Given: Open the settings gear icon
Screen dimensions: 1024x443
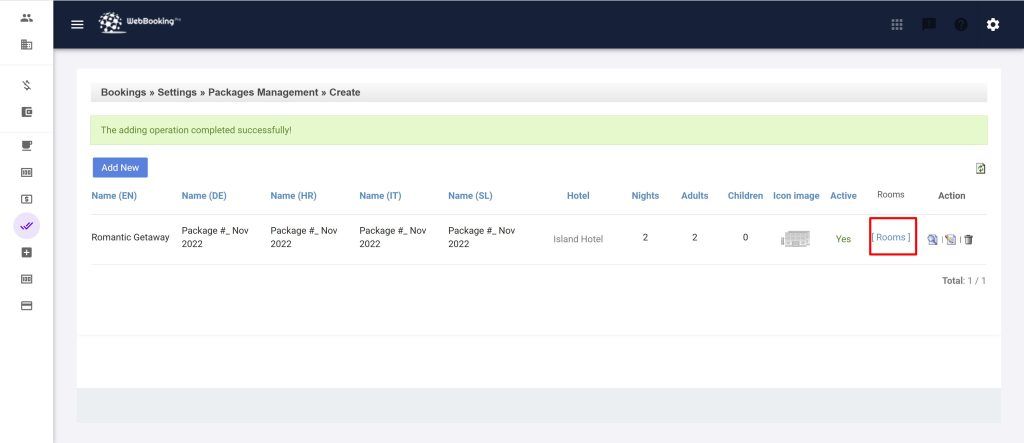Looking at the screenshot, I should pos(993,25).
